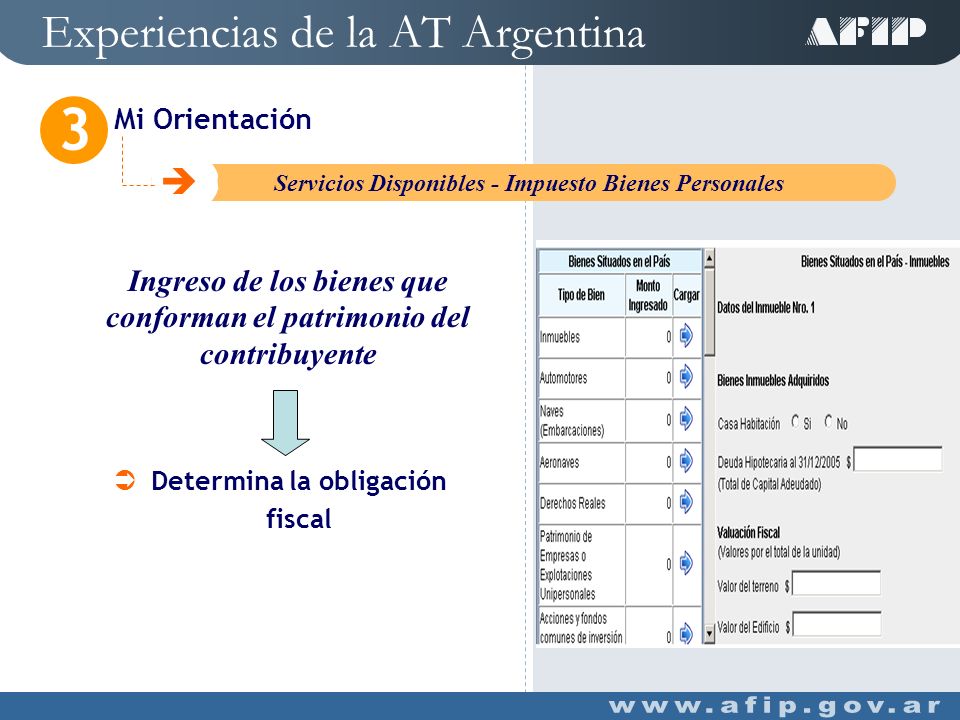Click load arrow for Acciones y fondos comunes
Screen dimensions: 960x720
coord(686,633)
